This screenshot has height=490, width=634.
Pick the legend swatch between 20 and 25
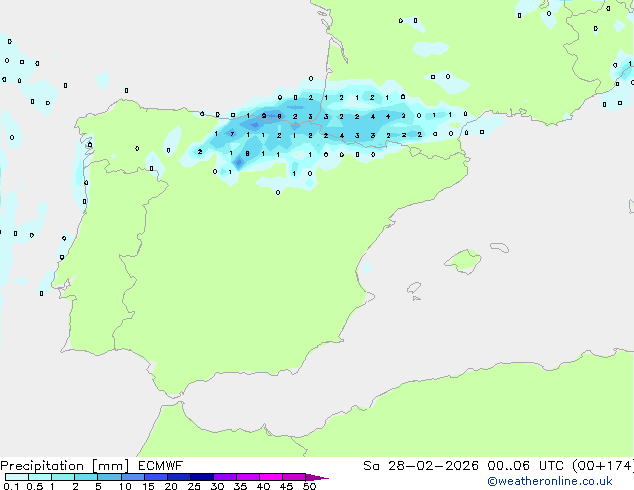pyautogui.click(x=178, y=477)
